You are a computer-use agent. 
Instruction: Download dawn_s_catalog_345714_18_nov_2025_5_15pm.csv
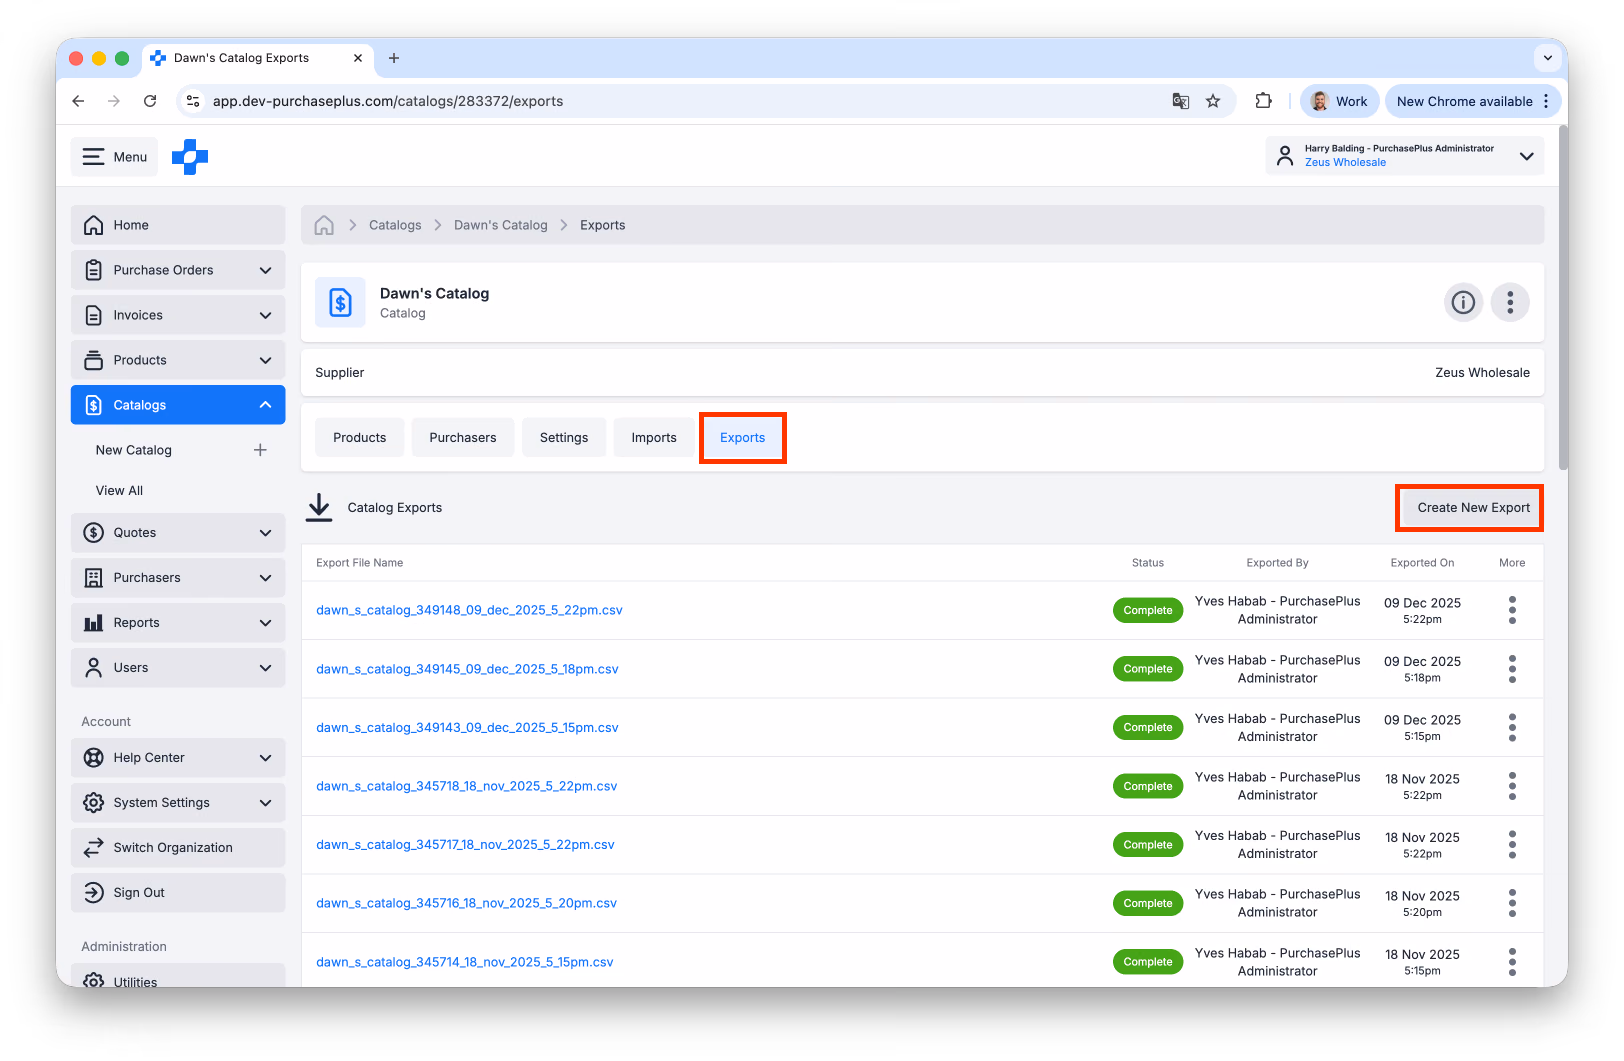click(465, 962)
